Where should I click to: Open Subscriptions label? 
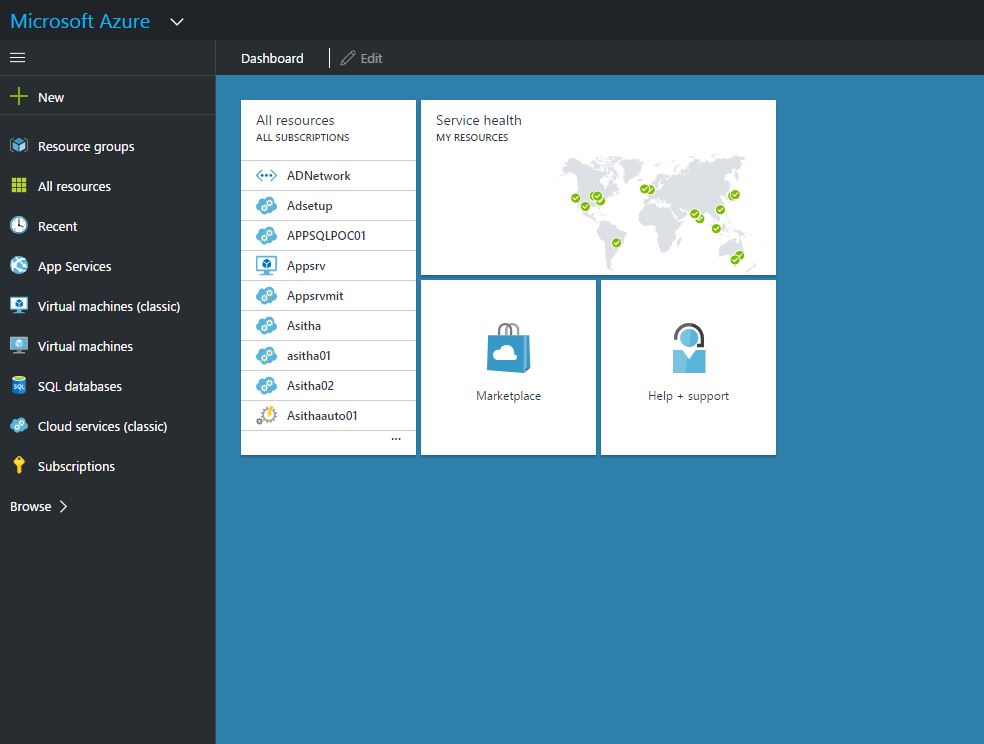click(76, 467)
